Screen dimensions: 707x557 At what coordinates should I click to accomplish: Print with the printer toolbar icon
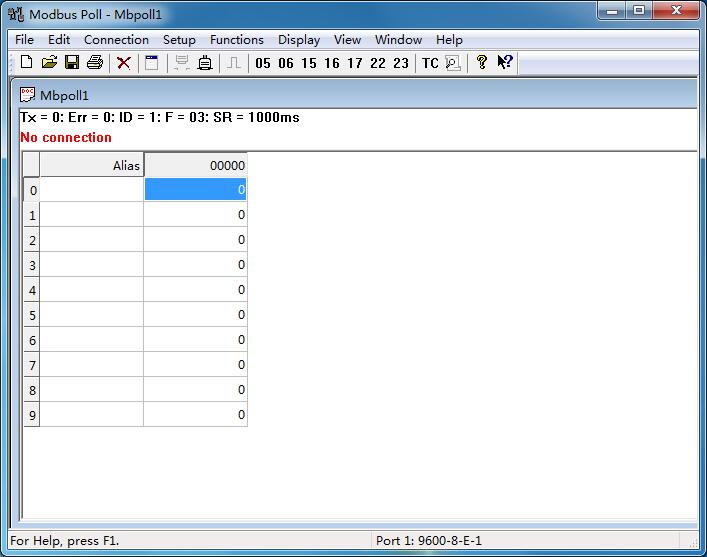(x=95, y=62)
